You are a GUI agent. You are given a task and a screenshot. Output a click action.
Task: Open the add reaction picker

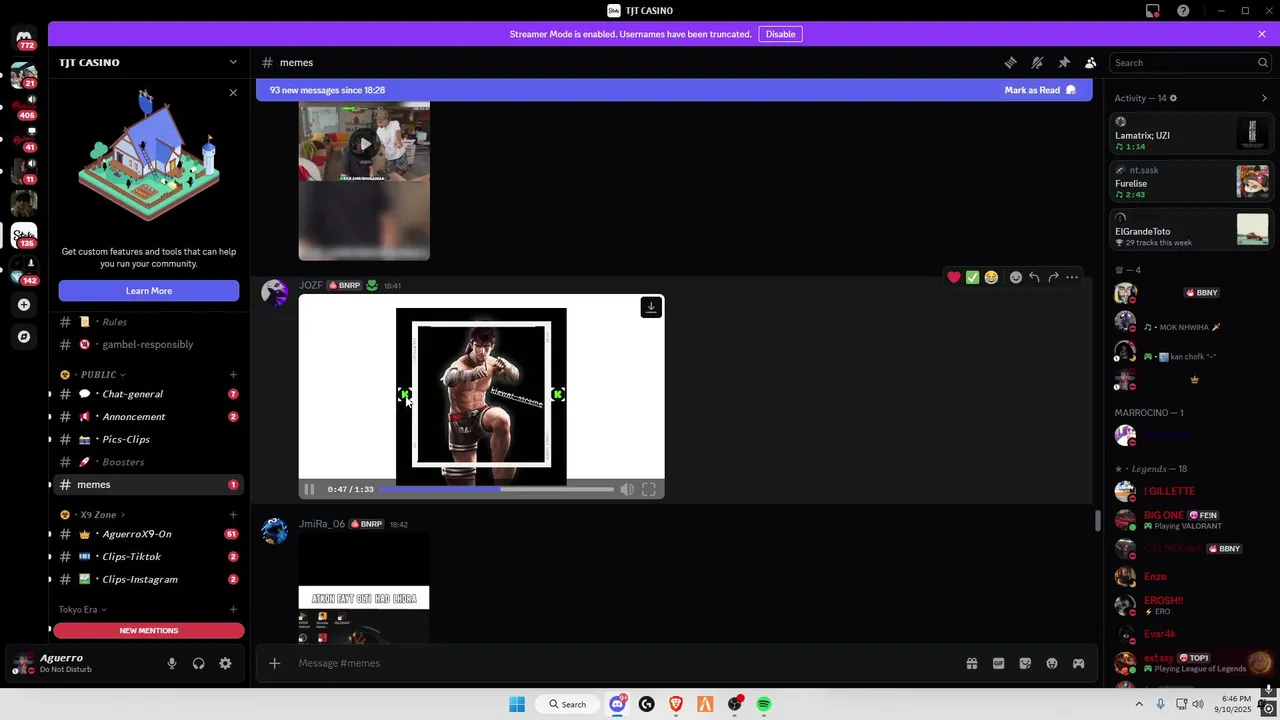pyautogui.click(x=1016, y=277)
